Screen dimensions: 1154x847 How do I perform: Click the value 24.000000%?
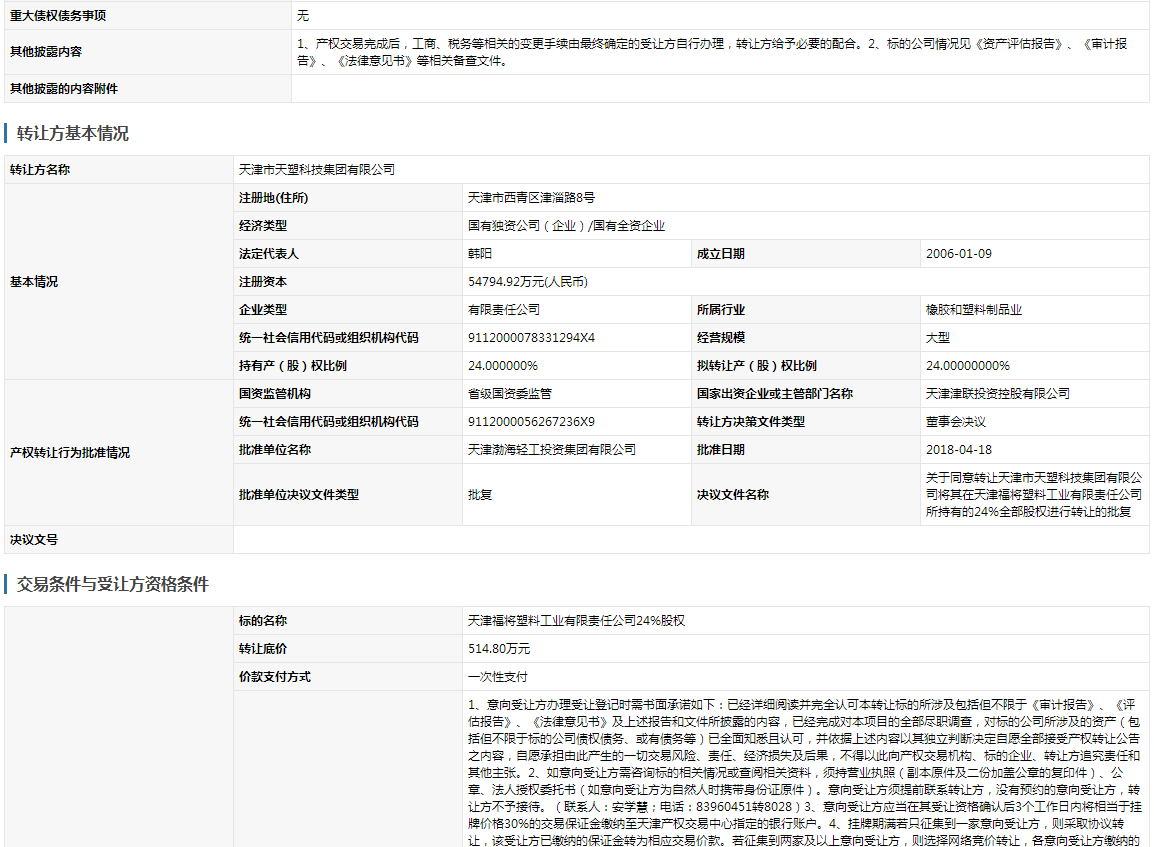click(503, 365)
